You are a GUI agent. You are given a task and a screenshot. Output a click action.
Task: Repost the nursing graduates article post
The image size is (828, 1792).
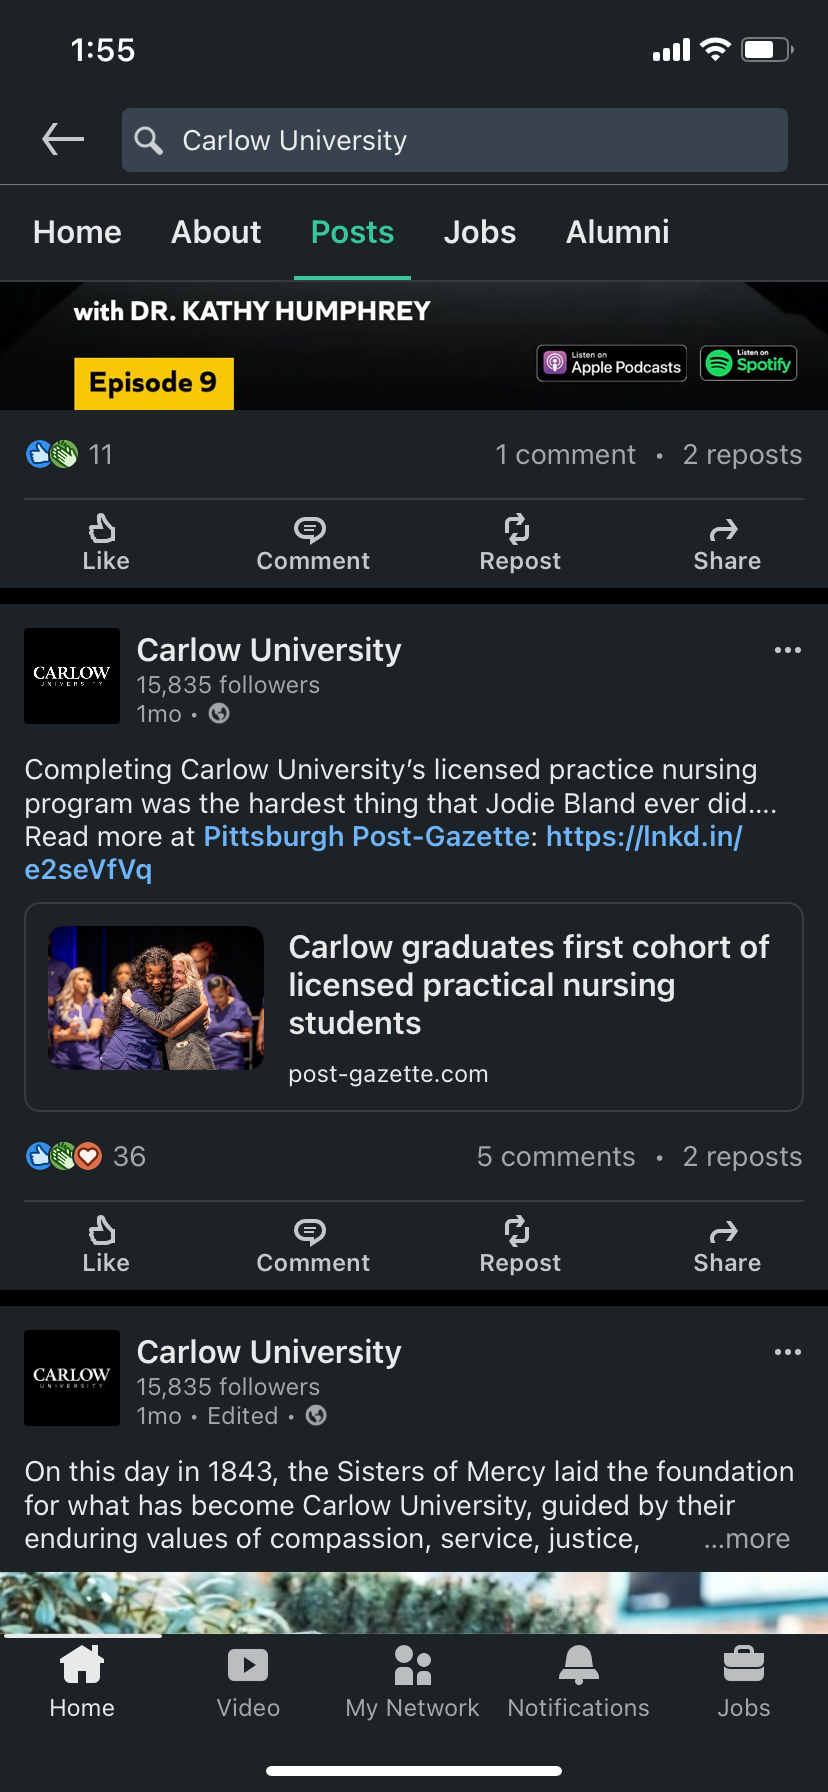(519, 1244)
